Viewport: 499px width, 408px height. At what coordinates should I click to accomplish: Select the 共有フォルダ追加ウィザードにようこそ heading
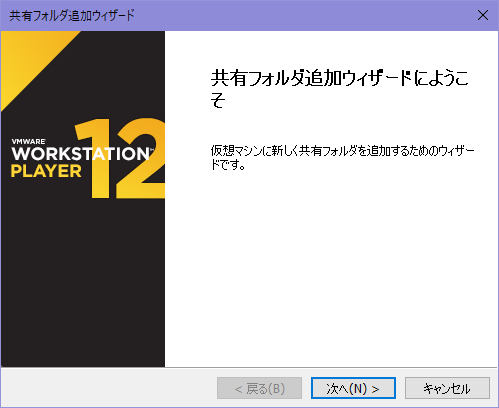tap(339, 89)
